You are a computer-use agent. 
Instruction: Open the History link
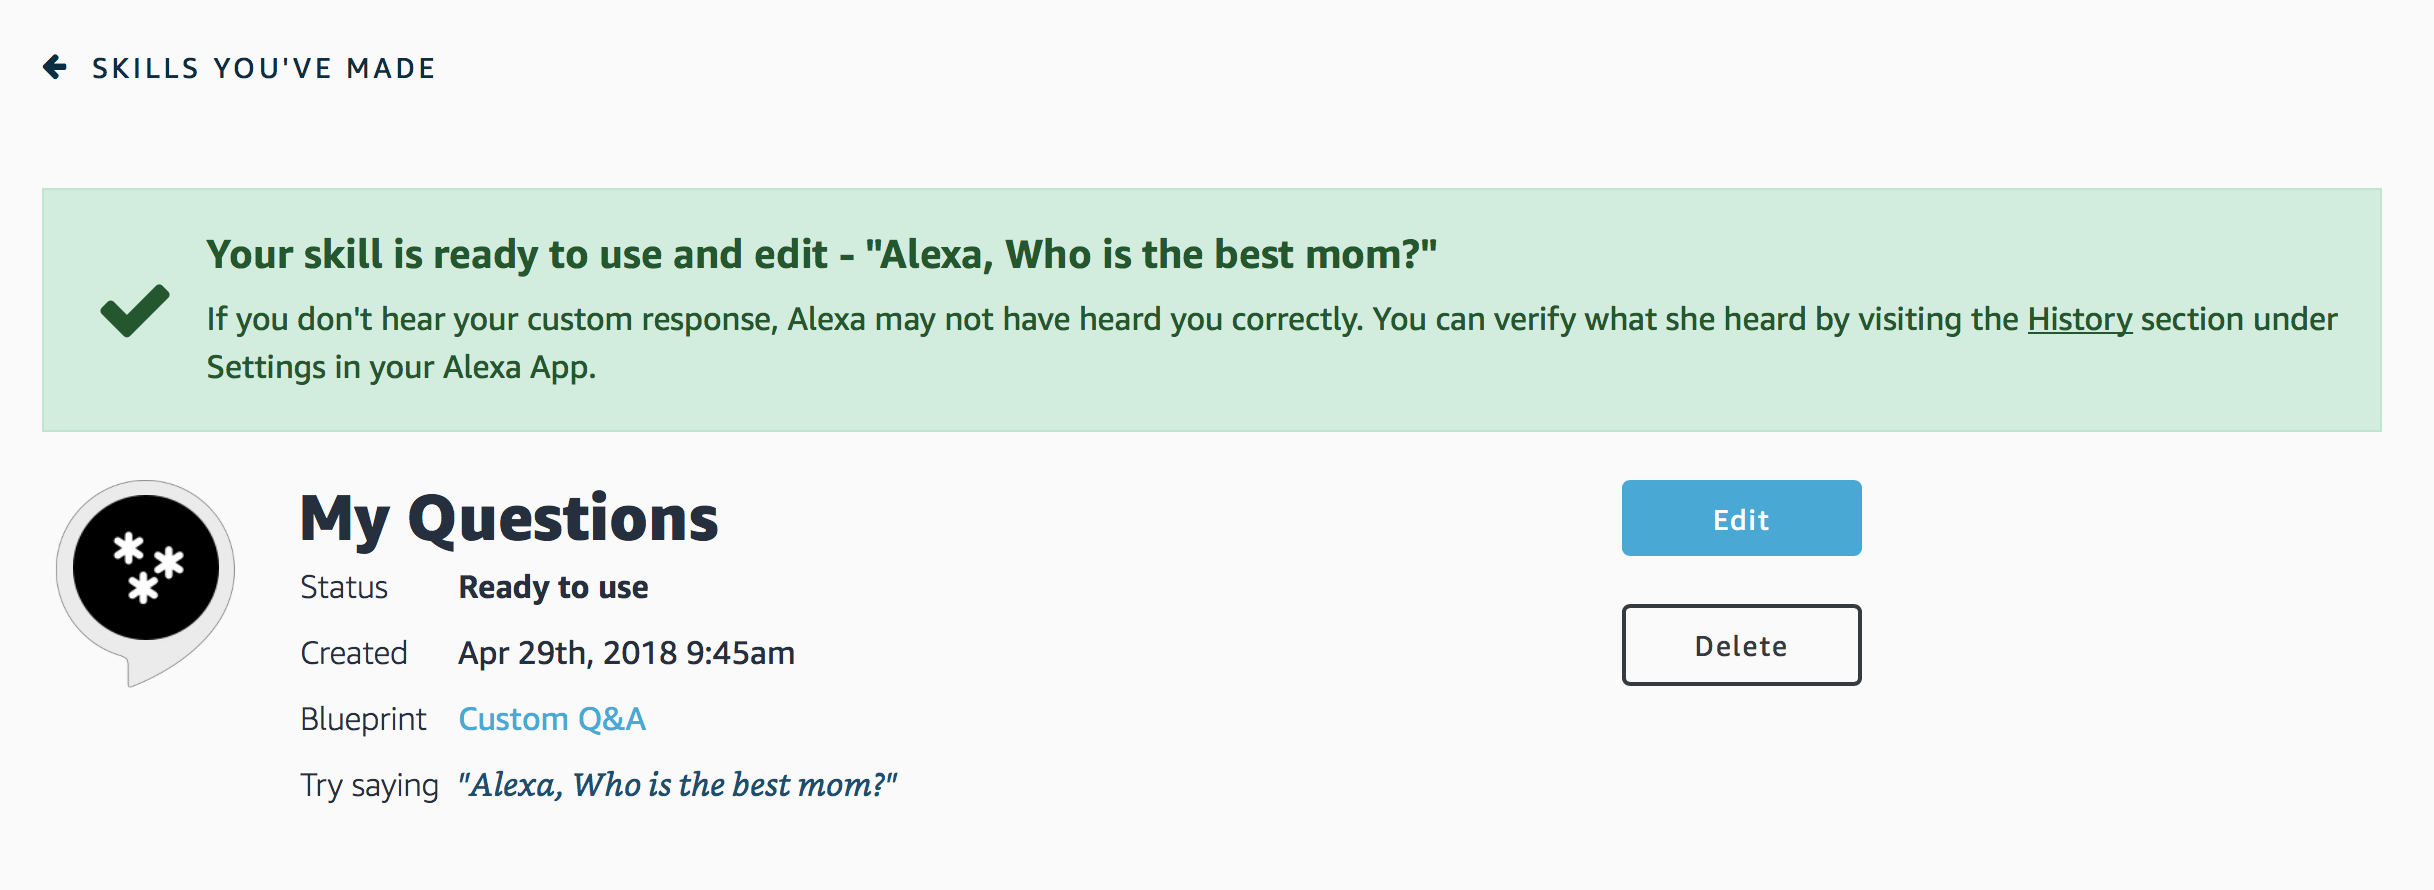pos(2079,319)
